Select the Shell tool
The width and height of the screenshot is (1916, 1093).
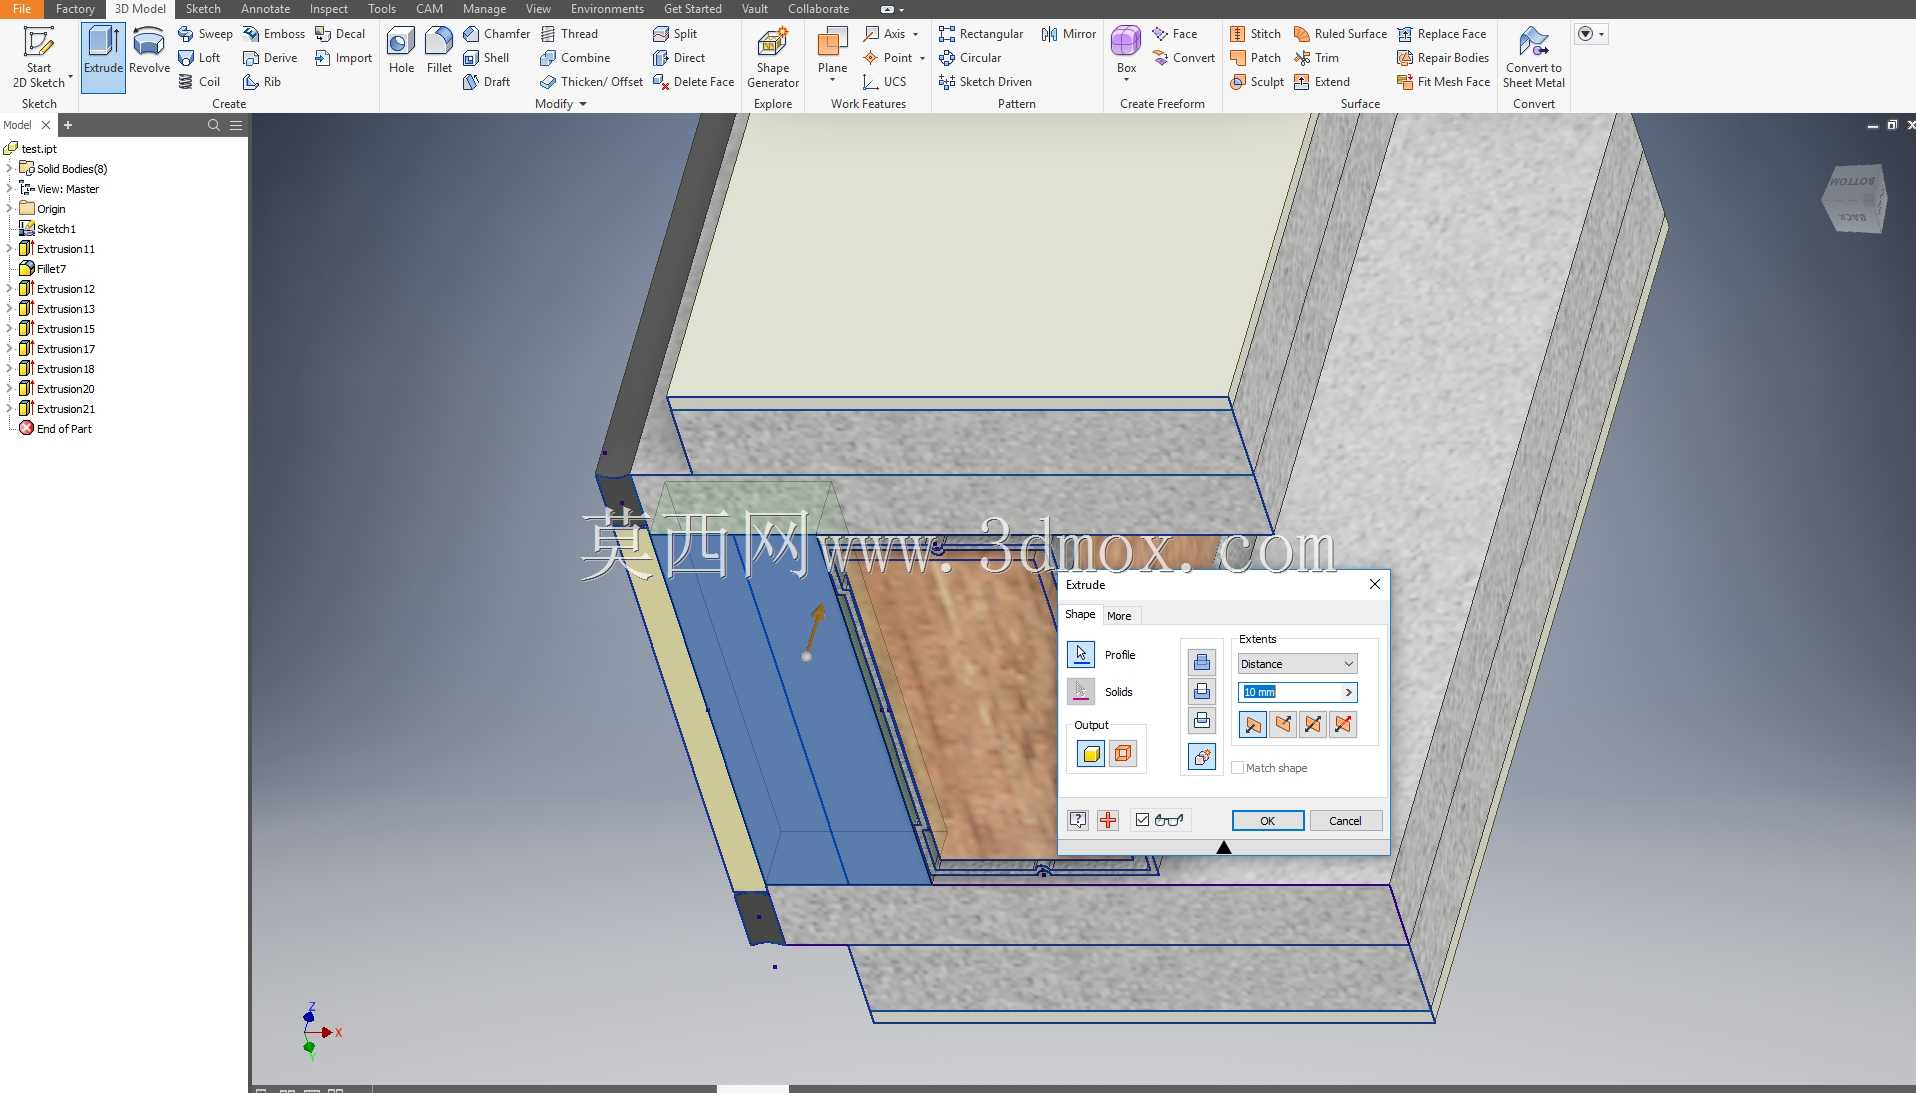486,58
